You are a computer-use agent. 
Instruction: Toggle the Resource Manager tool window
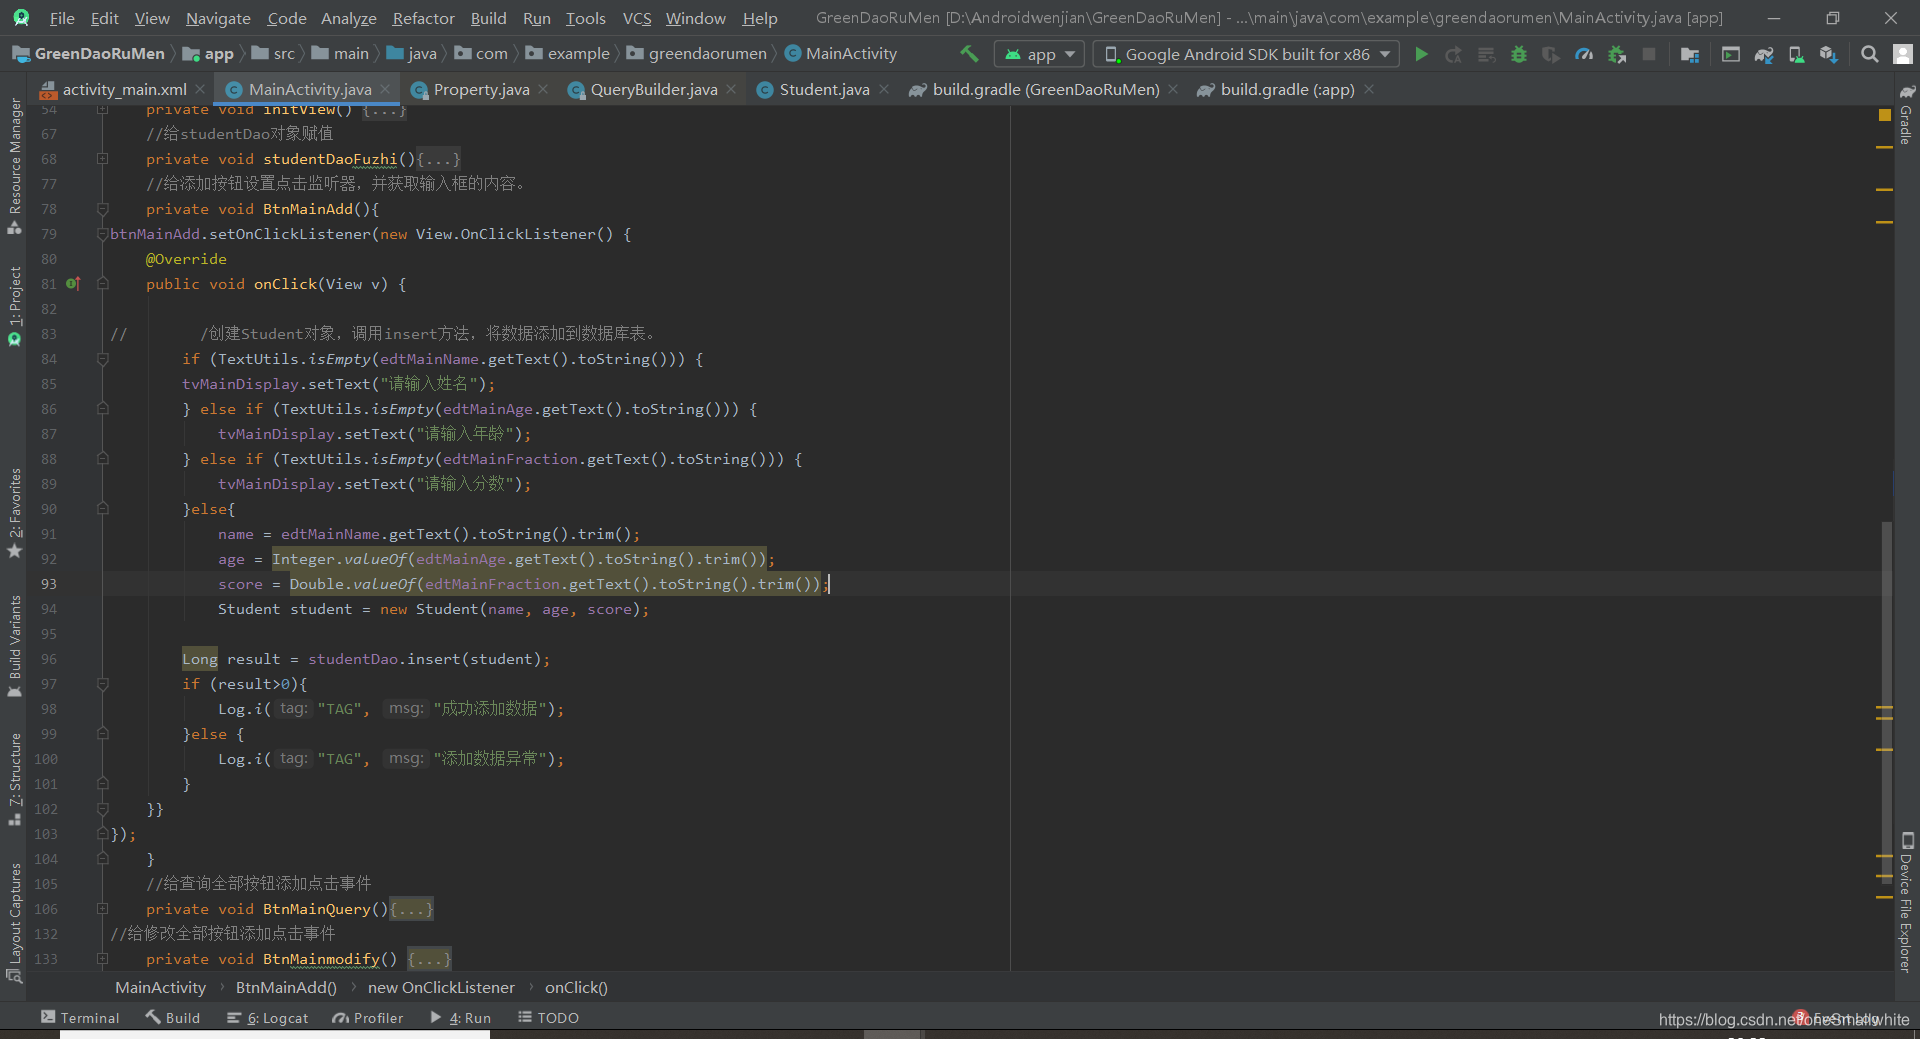pyautogui.click(x=14, y=165)
